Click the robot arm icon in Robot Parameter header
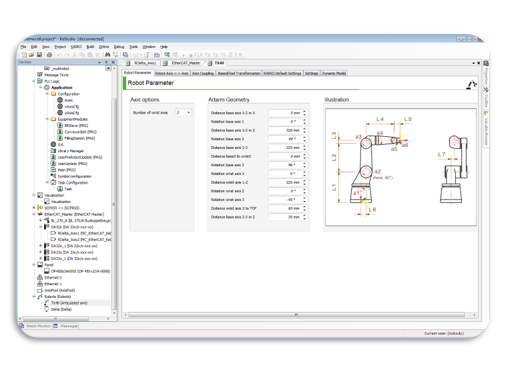 pos(471,85)
